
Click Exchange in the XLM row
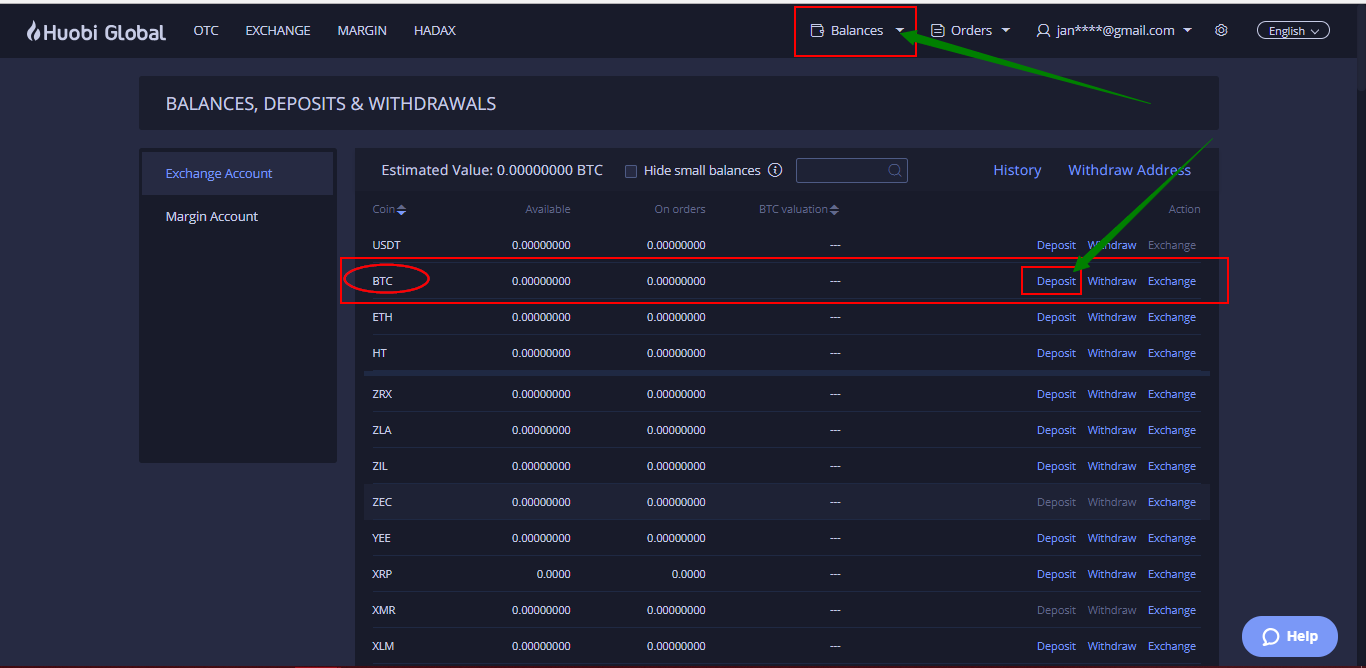(1172, 646)
